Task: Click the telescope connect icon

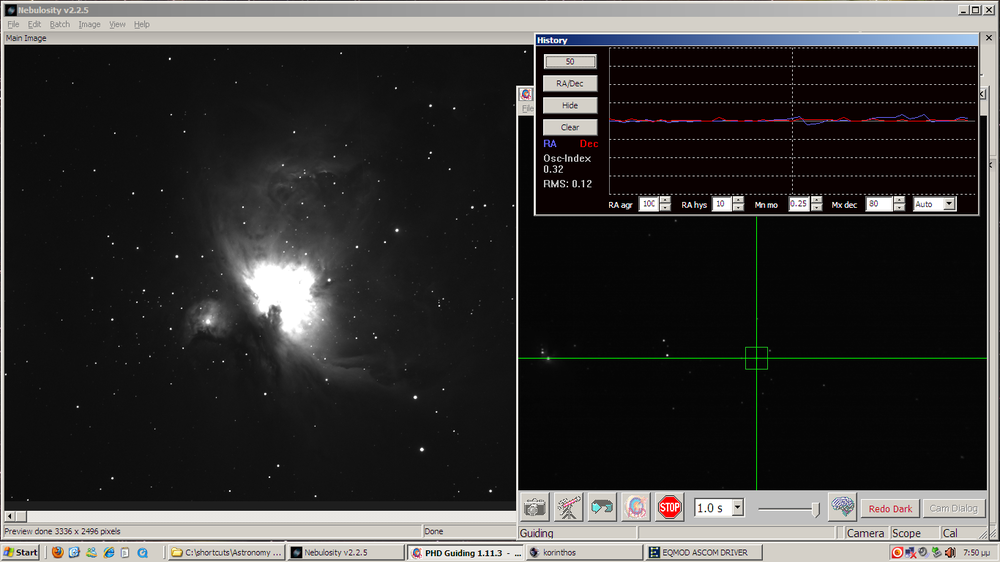Action: point(569,507)
